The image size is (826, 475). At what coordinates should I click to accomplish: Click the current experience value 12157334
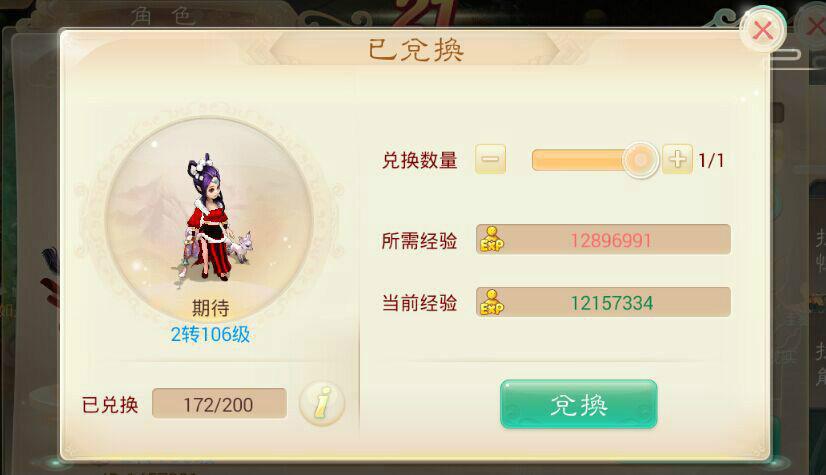[612, 303]
